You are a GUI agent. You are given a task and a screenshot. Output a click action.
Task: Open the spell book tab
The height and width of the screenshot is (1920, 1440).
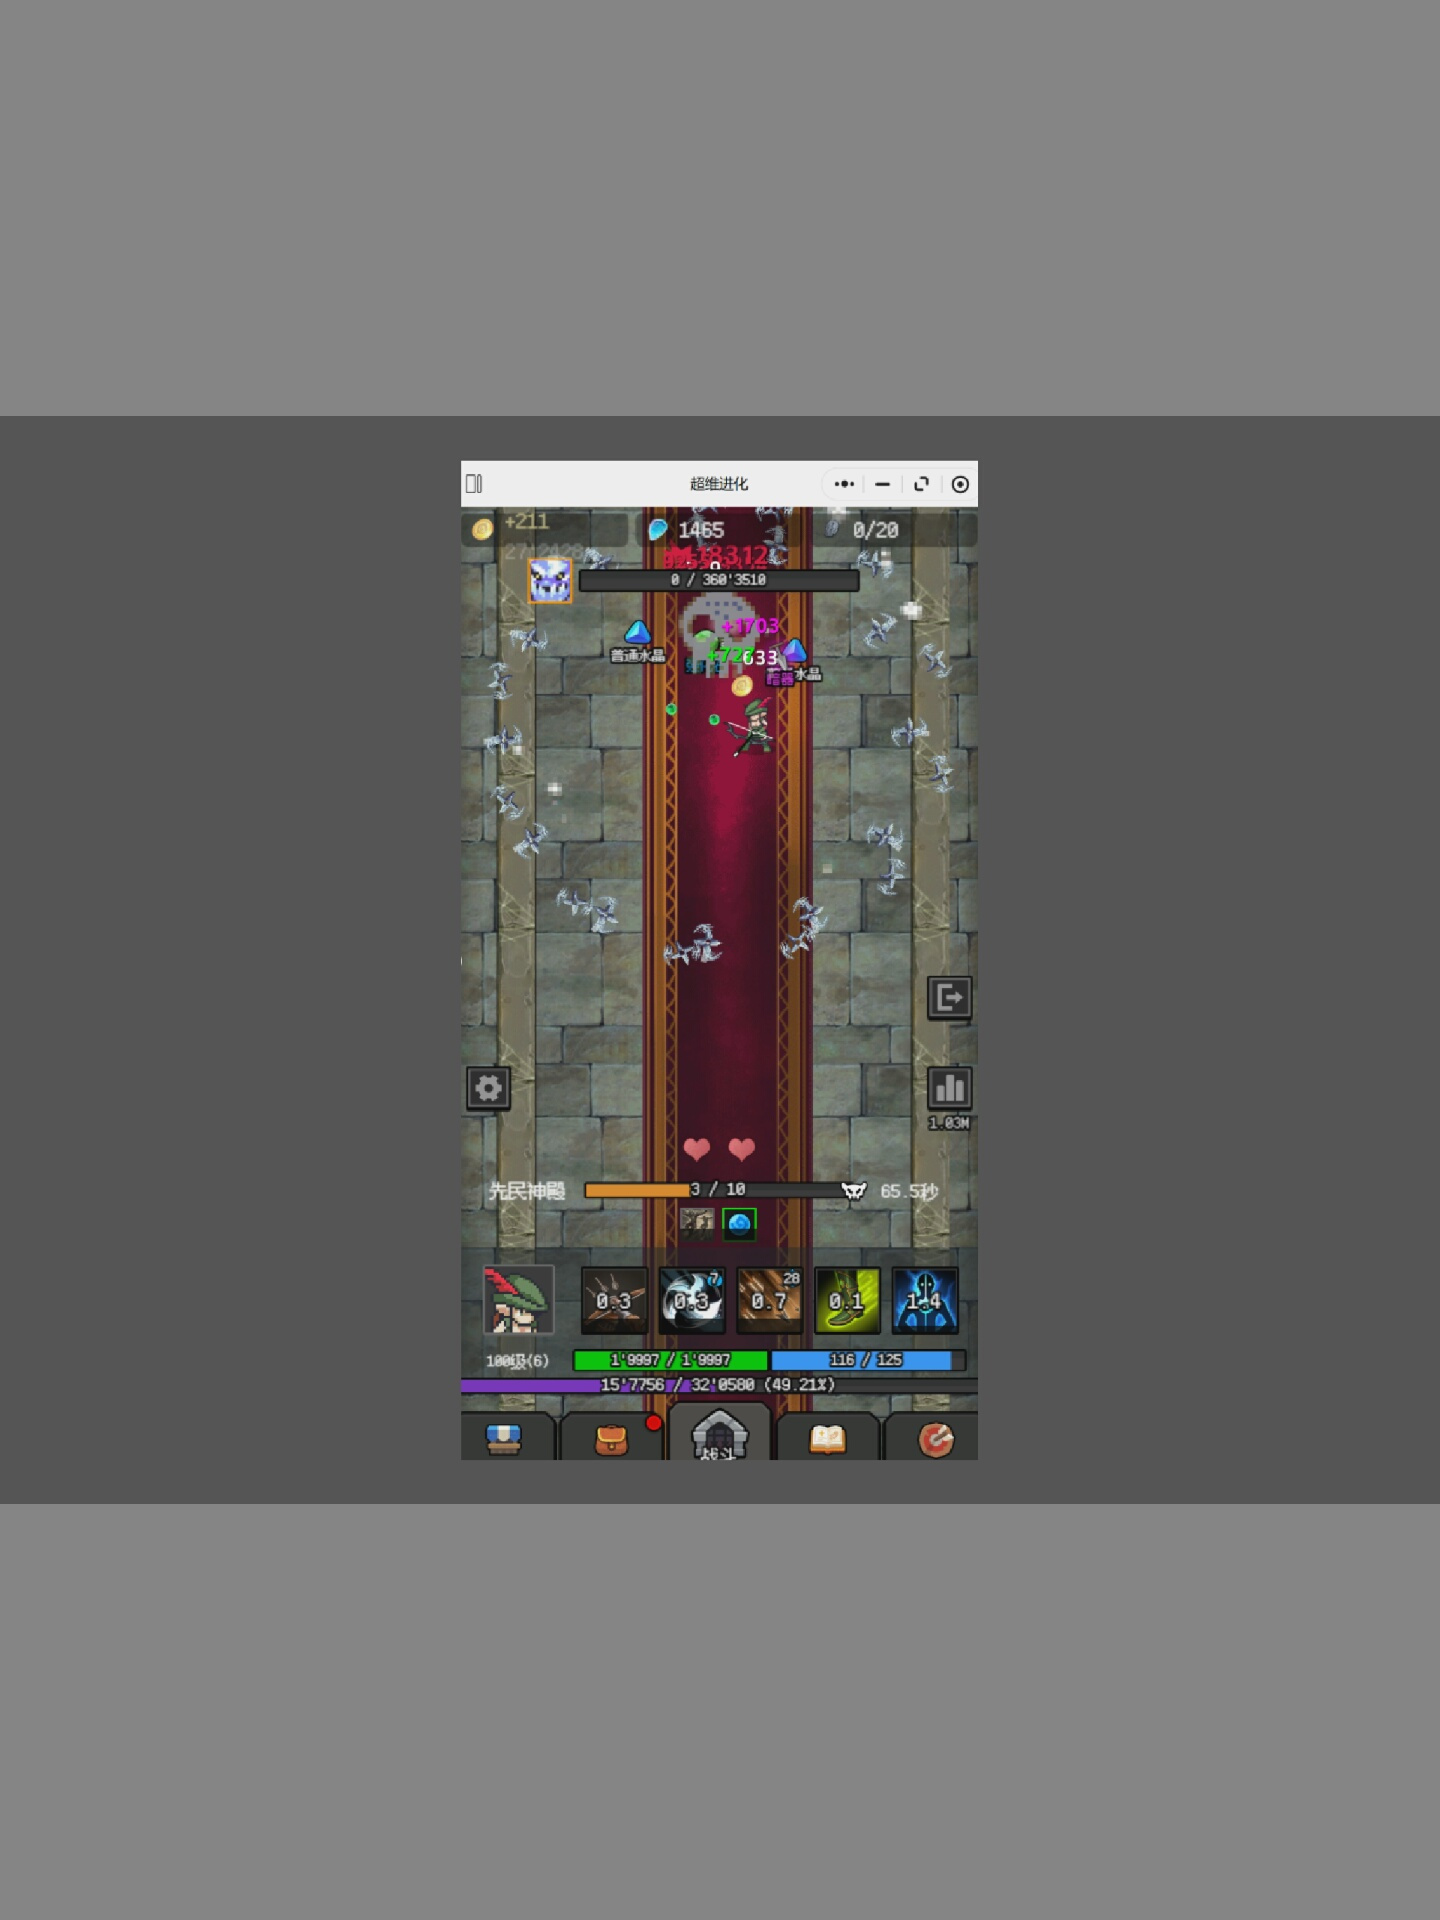point(827,1439)
